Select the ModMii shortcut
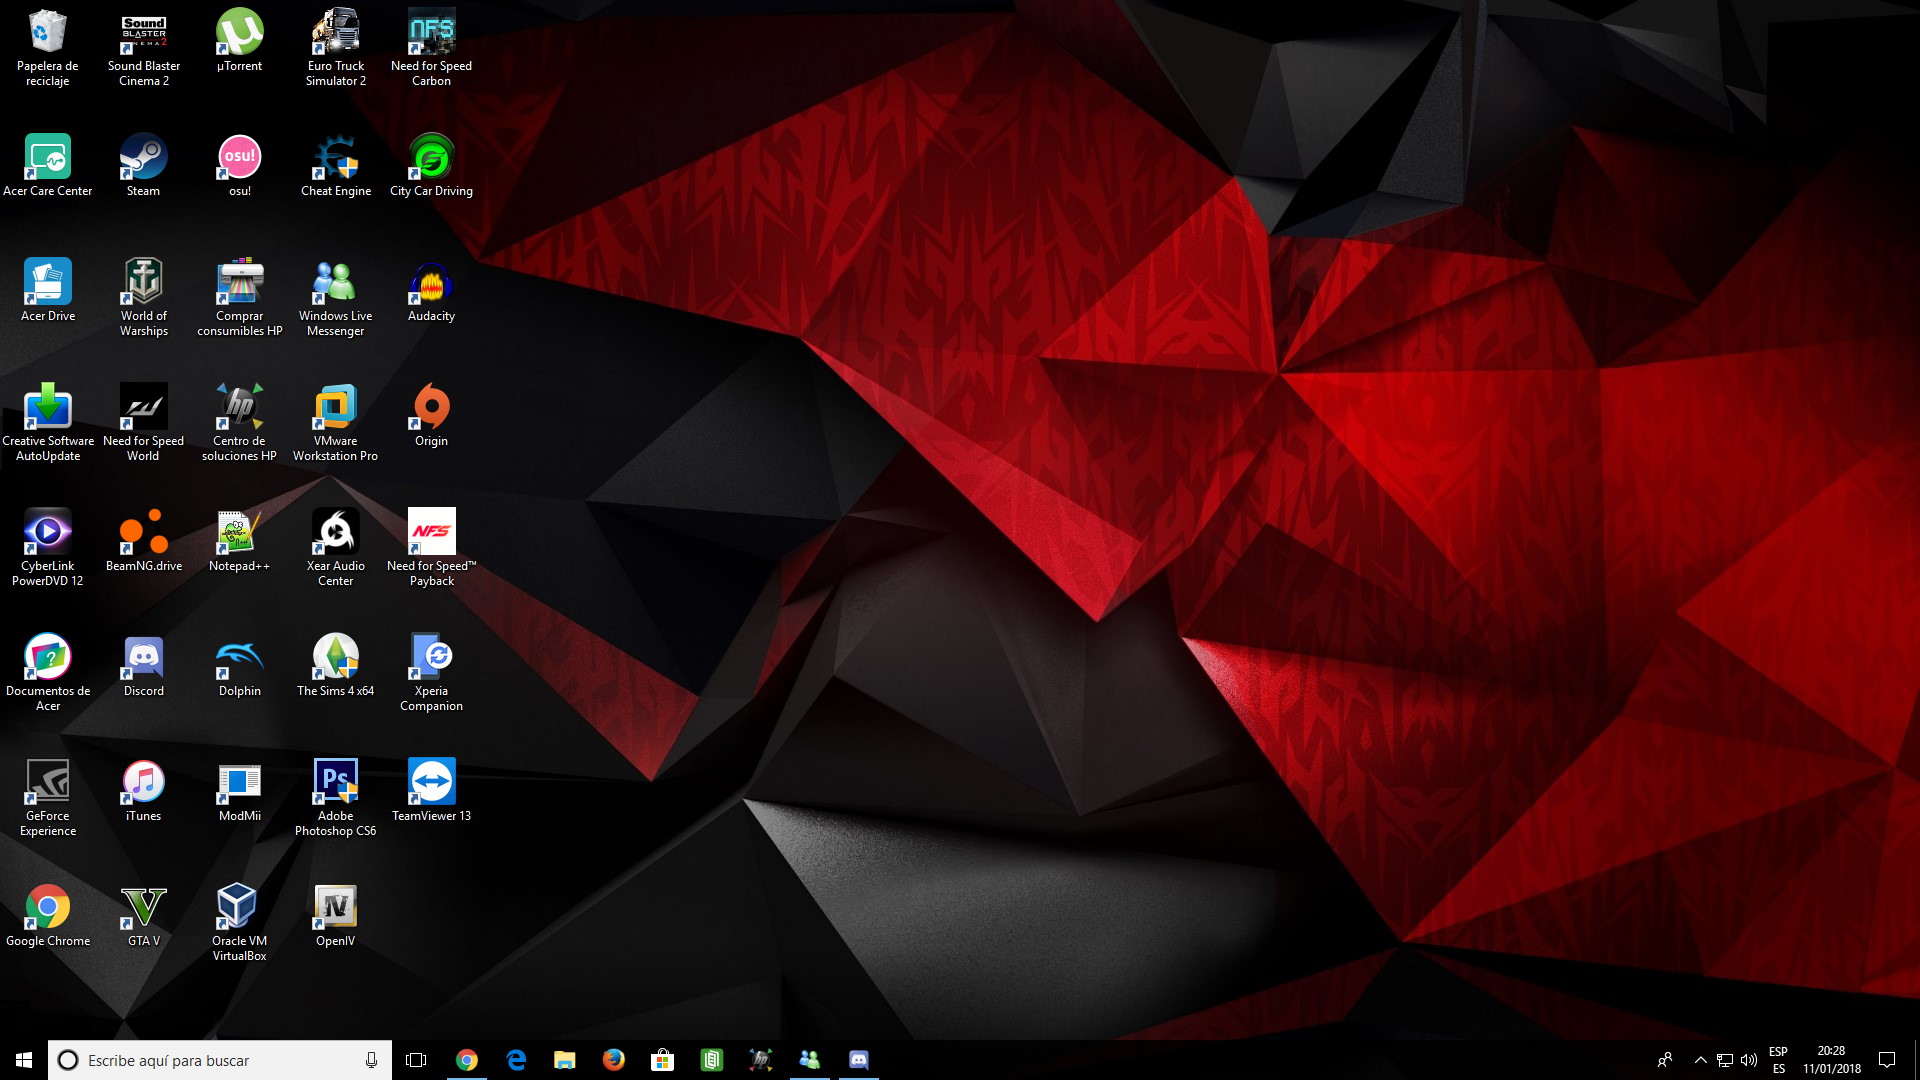The image size is (1920, 1080). coord(240,790)
